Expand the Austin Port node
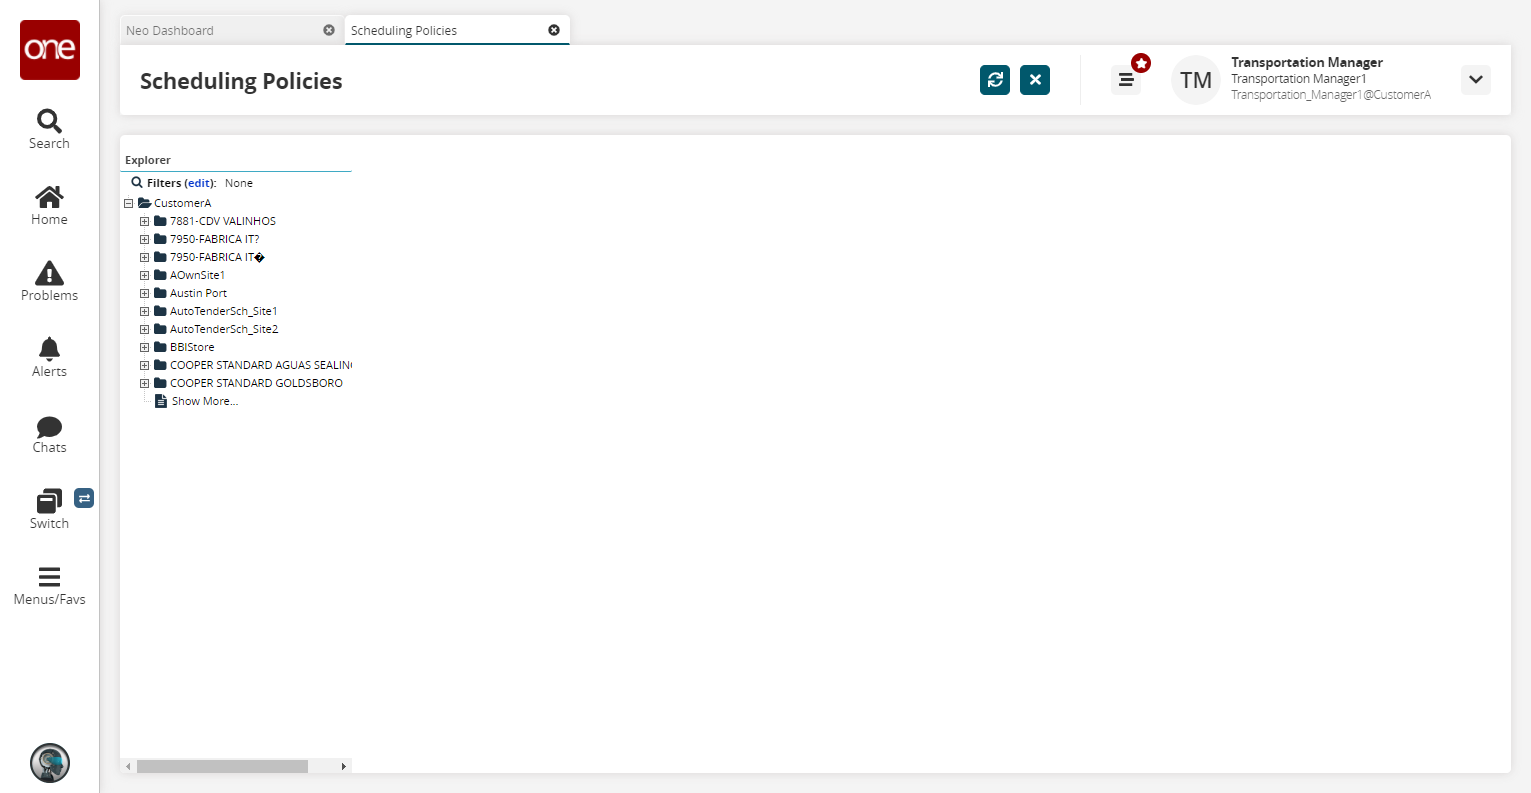 (145, 293)
